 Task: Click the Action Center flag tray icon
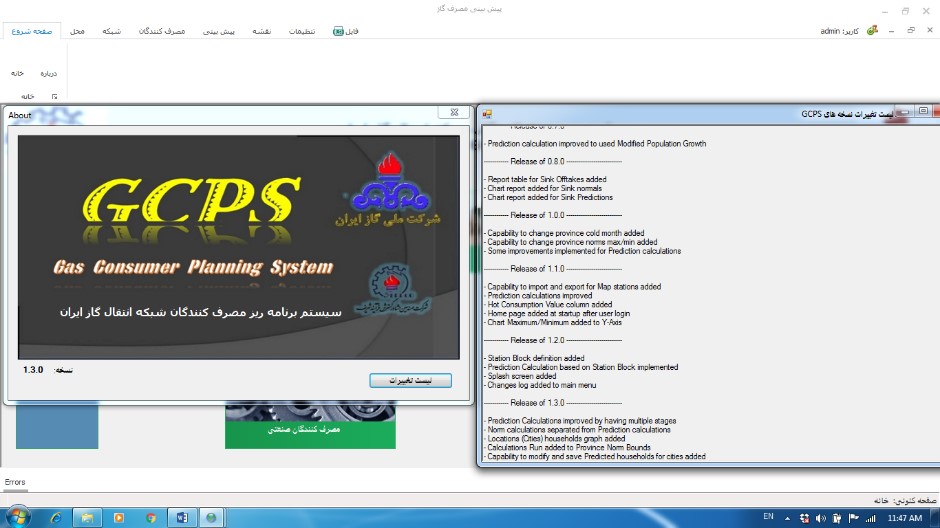[x=854, y=518]
